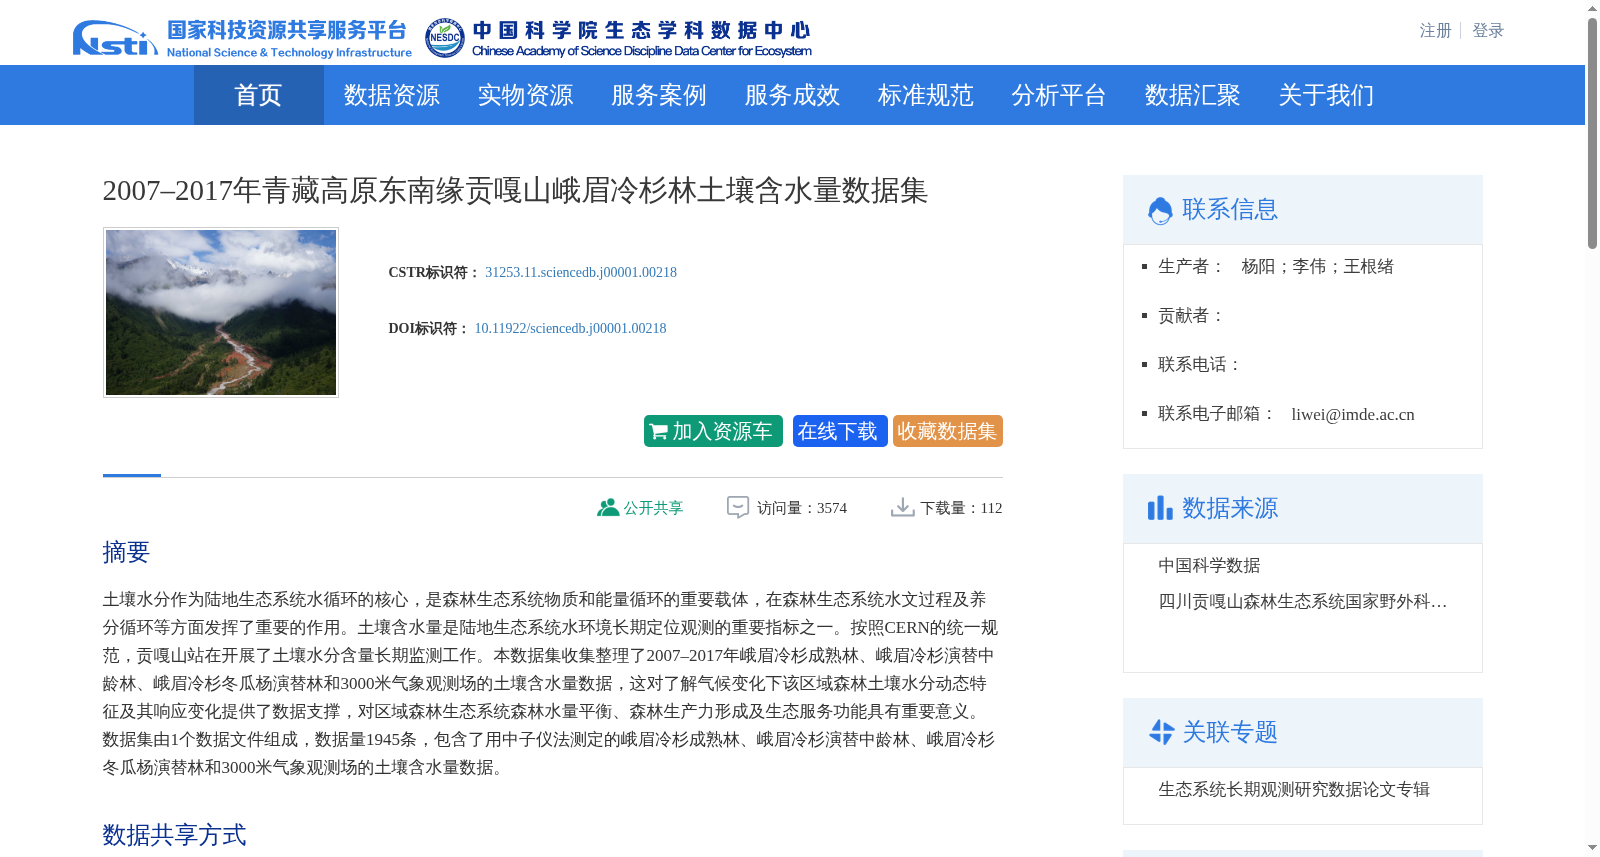The width and height of the screenshot is (1600, 857).
Task: Open the 中国科学数据 source link
Action: pos(1209,566)
